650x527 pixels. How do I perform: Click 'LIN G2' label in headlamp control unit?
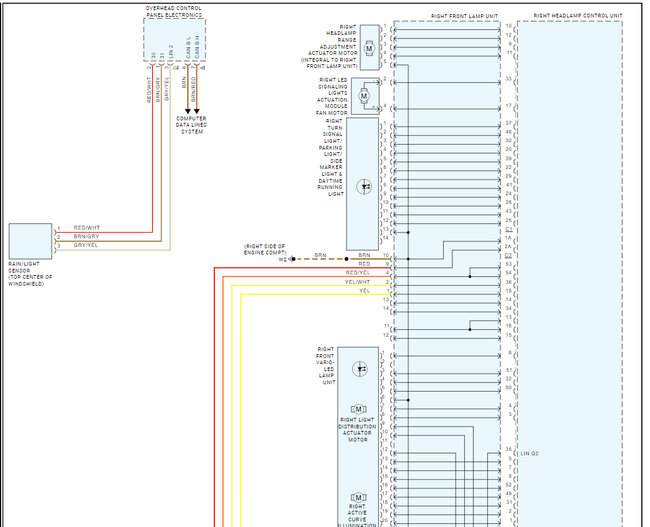[x=529, y=454]
